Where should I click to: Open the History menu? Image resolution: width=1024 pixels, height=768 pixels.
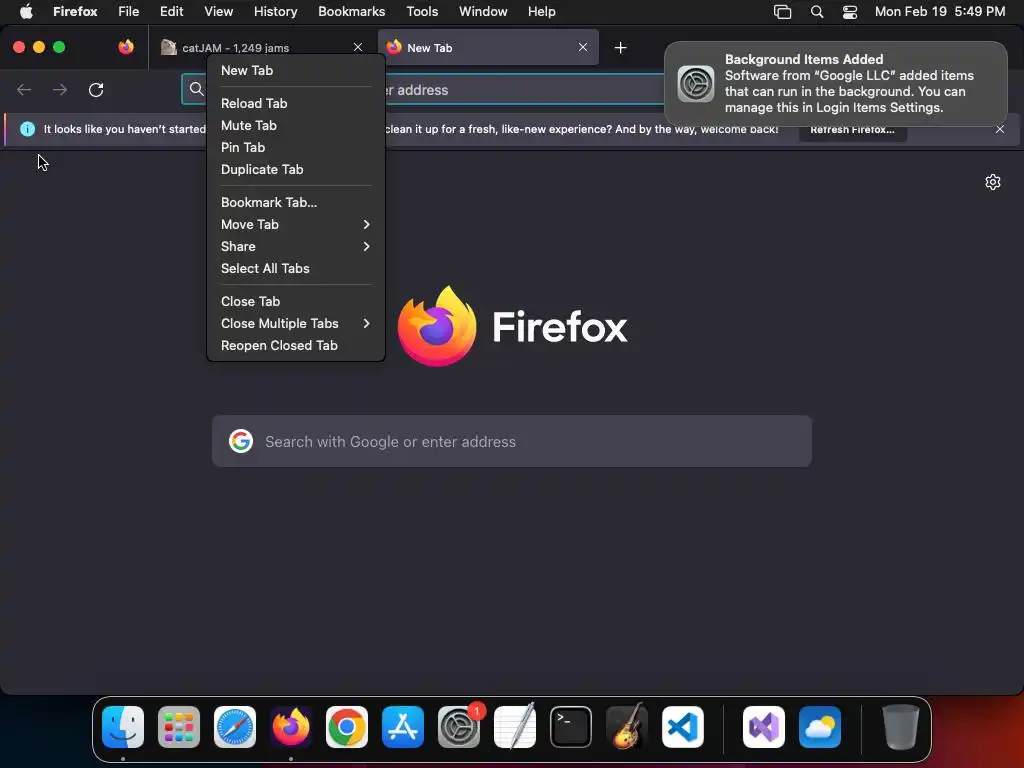(275, 12)
